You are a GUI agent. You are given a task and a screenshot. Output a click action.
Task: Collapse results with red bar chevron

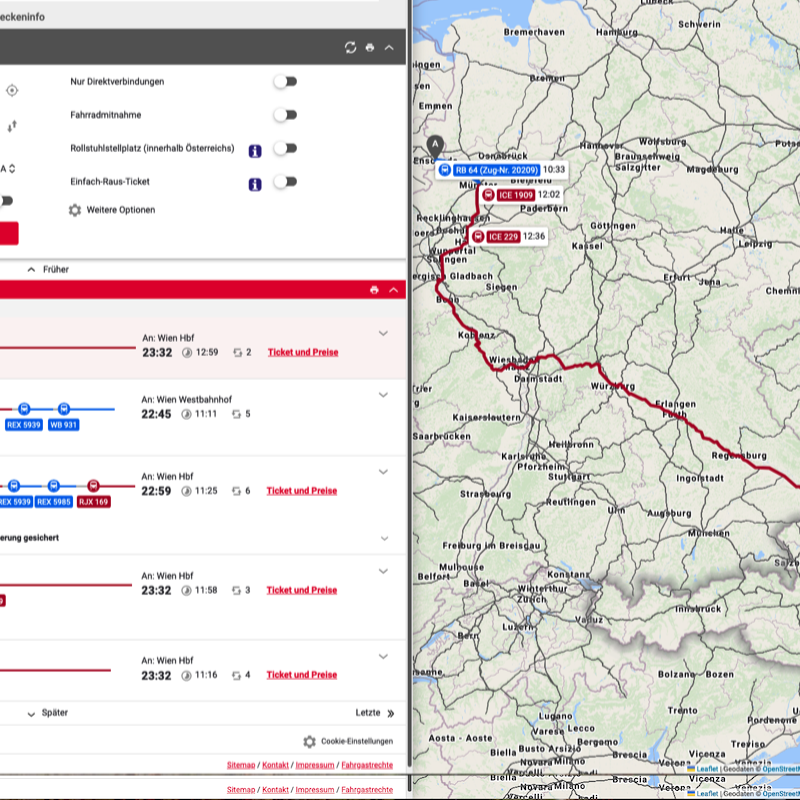[393, 290]
